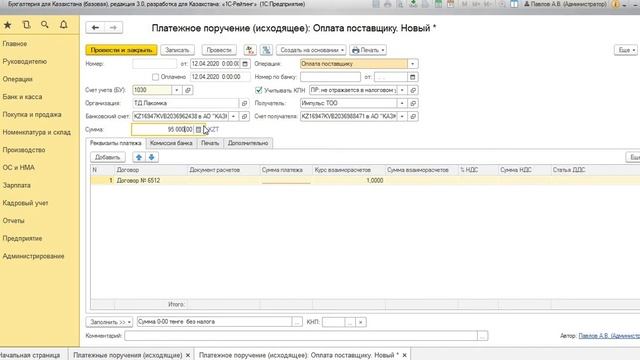The width and height of the screenshot is (640, 360).
Task: Switch to the Дополнительно tab
Action: coord(248,143)
